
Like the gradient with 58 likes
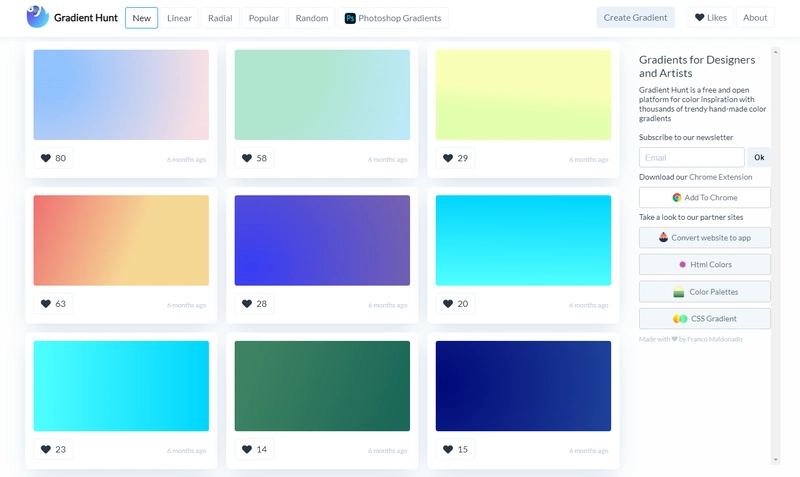254,158
